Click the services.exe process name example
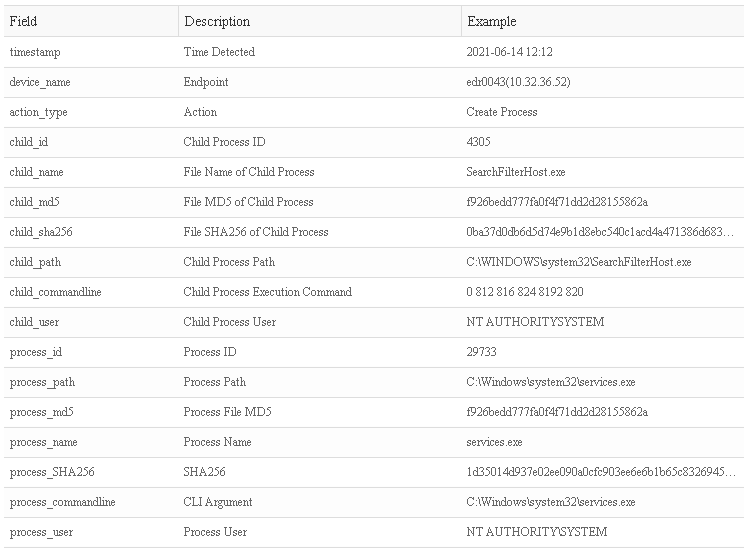Image resolution: width=747 pixels, height=555 pixels. [x=494, y=442]
